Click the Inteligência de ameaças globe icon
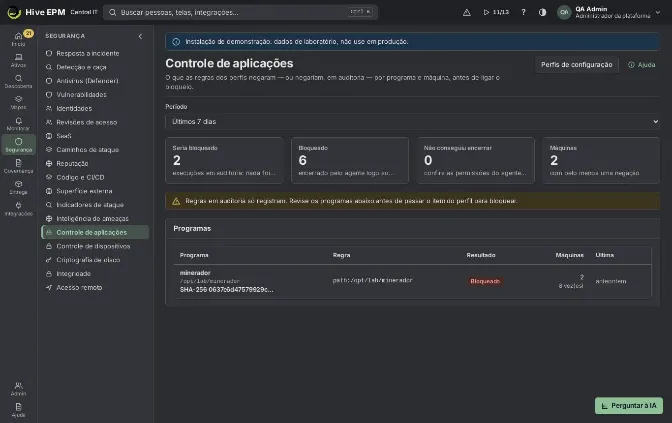672x423 pixels. 49,219
